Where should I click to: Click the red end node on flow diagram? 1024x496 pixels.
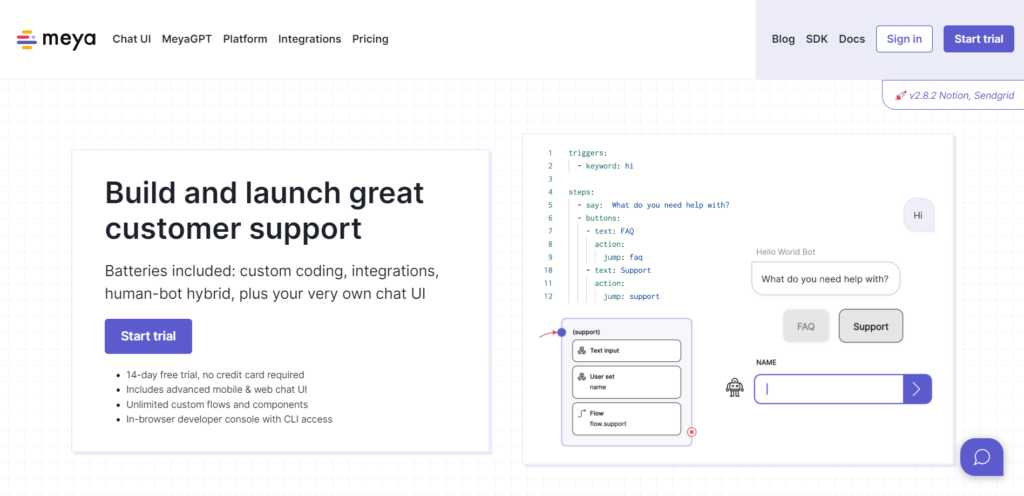point(691,432)
